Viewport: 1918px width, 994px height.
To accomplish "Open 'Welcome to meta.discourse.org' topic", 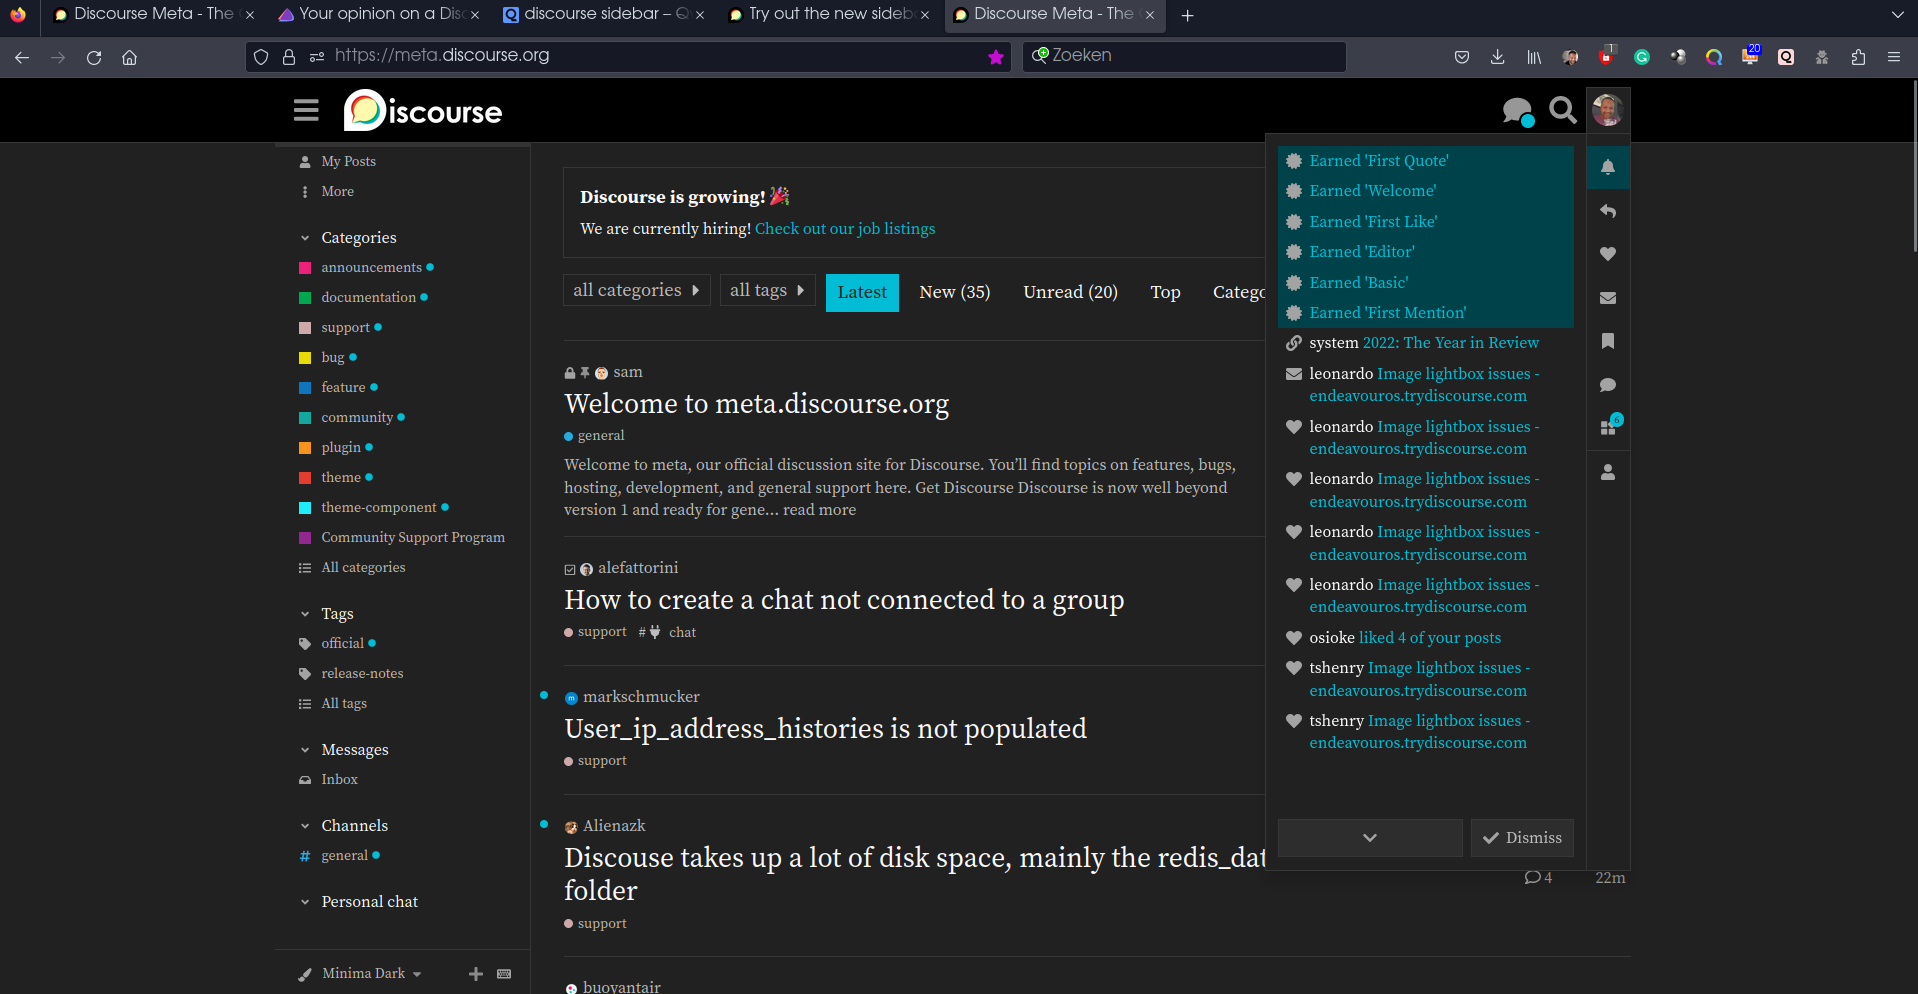I will point(757,404).
